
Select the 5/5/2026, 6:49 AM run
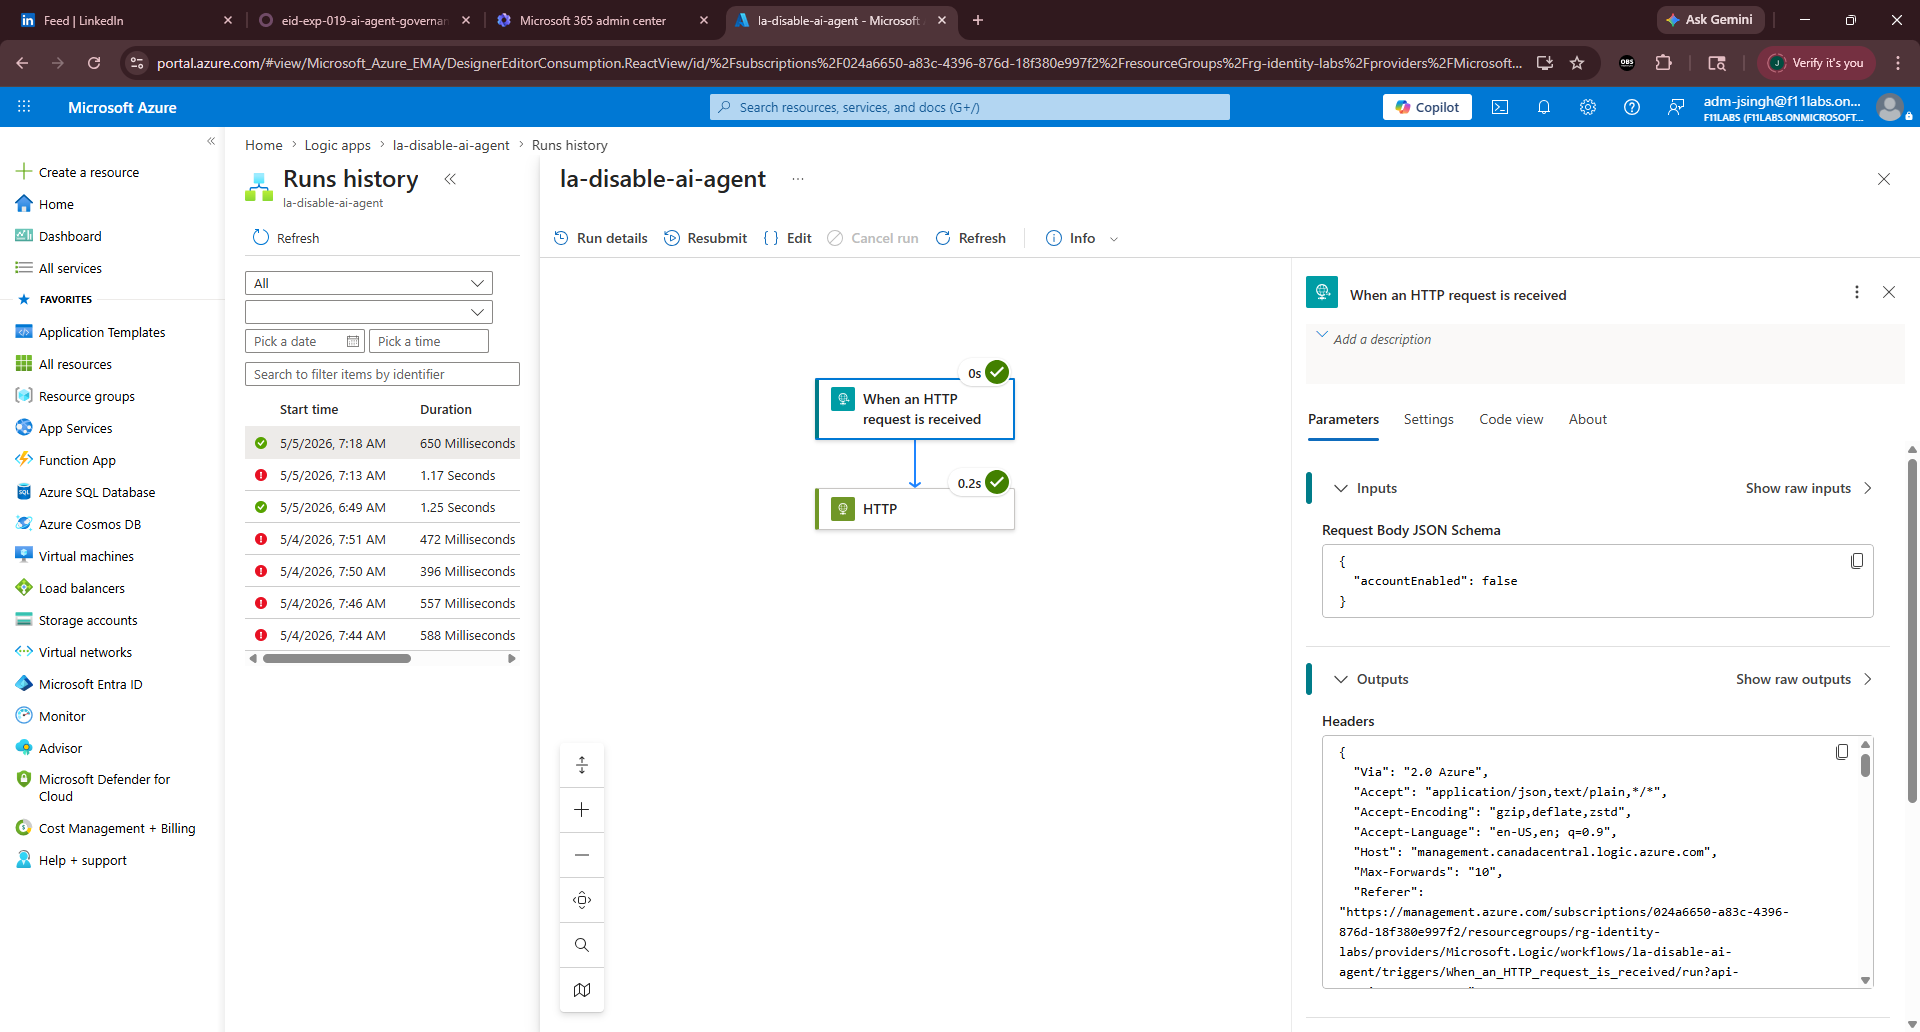click(x=382, y=508)
